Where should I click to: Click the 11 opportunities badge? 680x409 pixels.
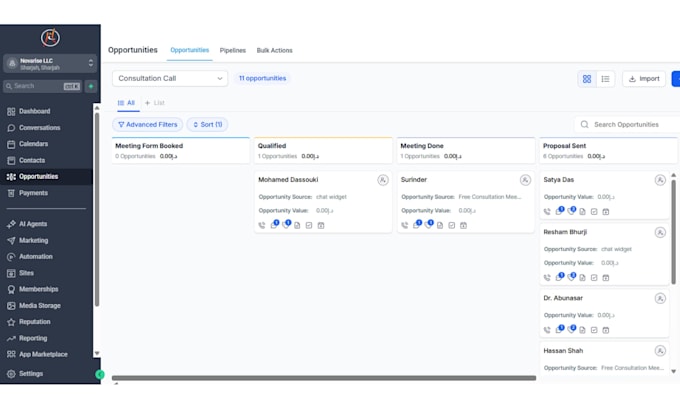pos(262,79)
